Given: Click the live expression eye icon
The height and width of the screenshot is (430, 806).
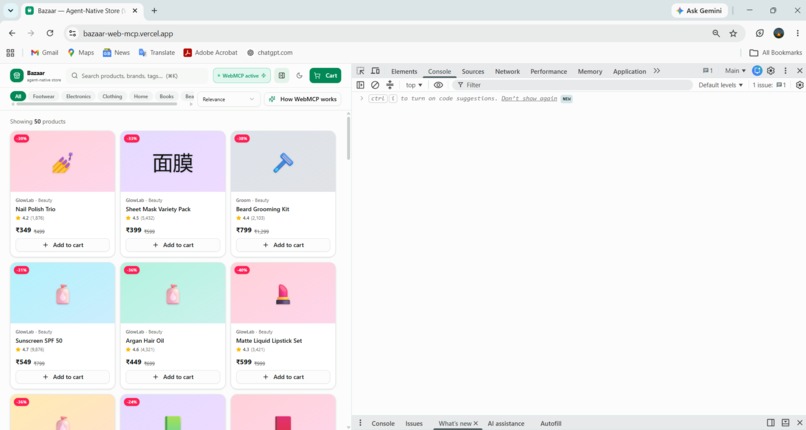Looking at the screenshot, I should click(x=438, y=85).
